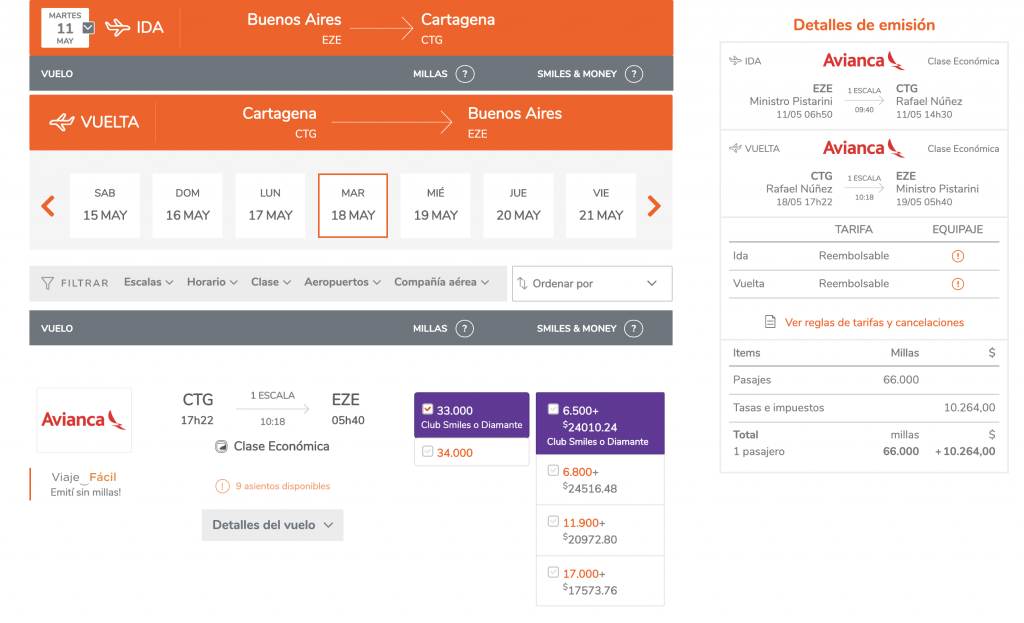Select the 11.900+ $20972.80 option checkbox
Image resolution: width=1024 pixels, height=623 pixels.
pyautogui.click(x=553, y=522)
